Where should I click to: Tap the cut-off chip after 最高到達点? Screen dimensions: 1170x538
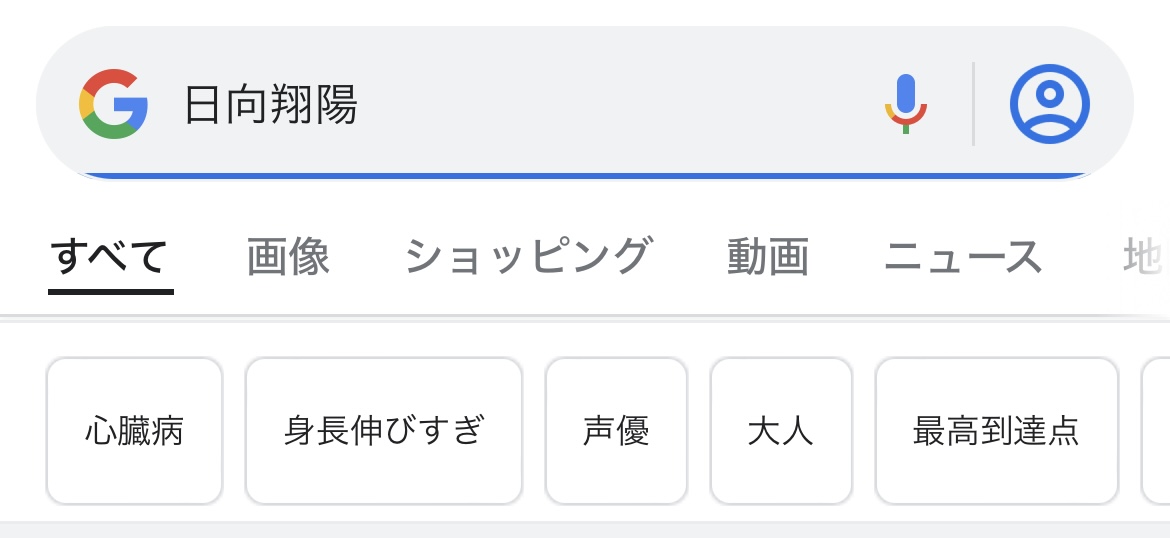[x=1156, y=431]
